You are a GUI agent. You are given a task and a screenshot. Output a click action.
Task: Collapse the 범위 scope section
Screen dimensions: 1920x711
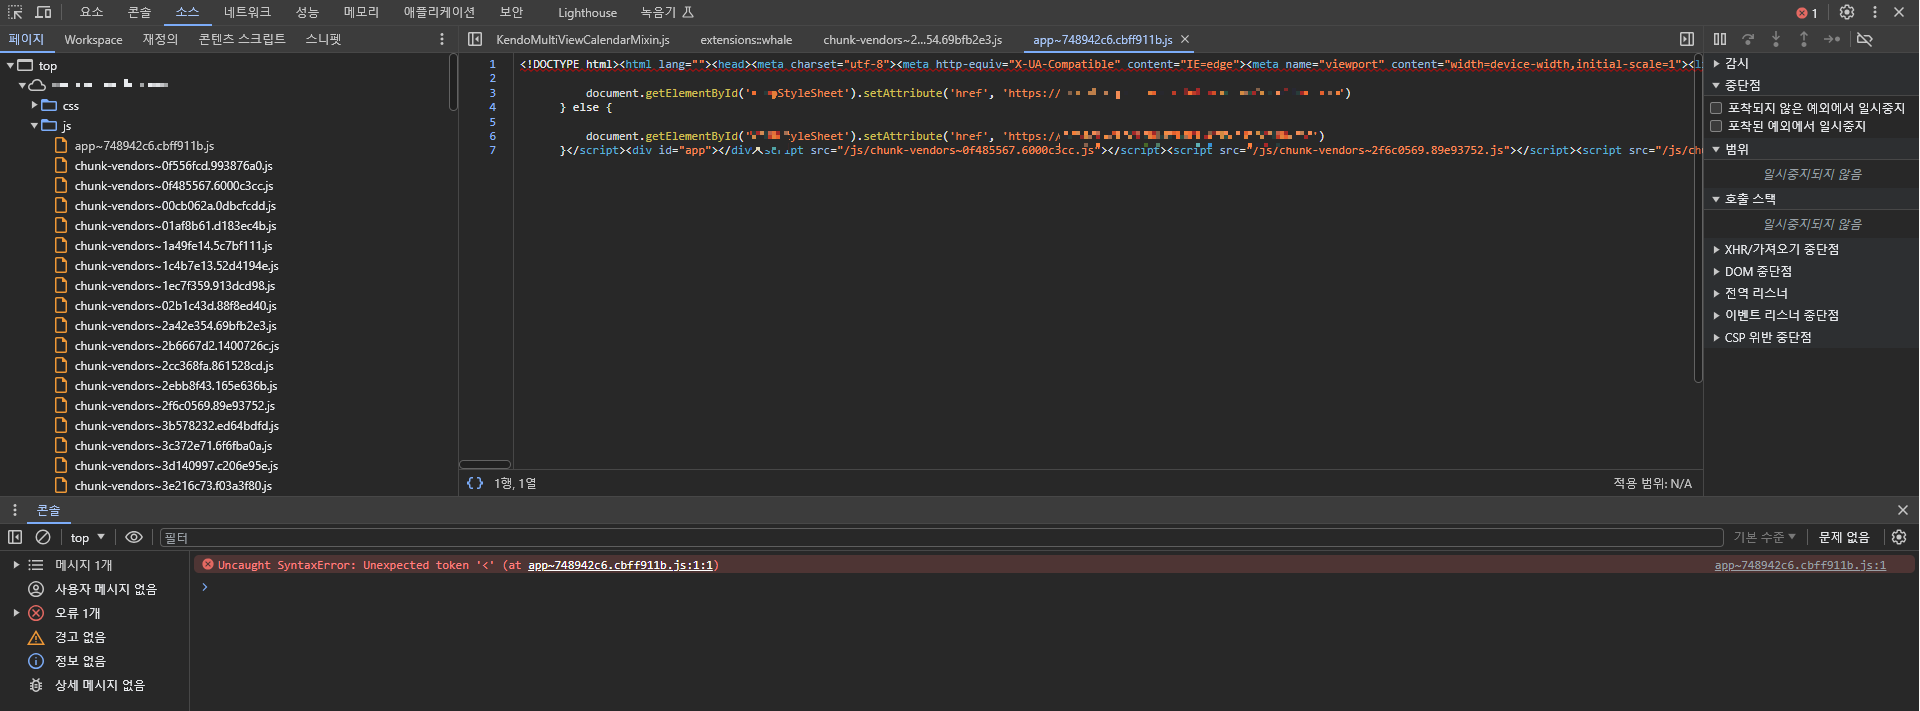pos(1717,149)
